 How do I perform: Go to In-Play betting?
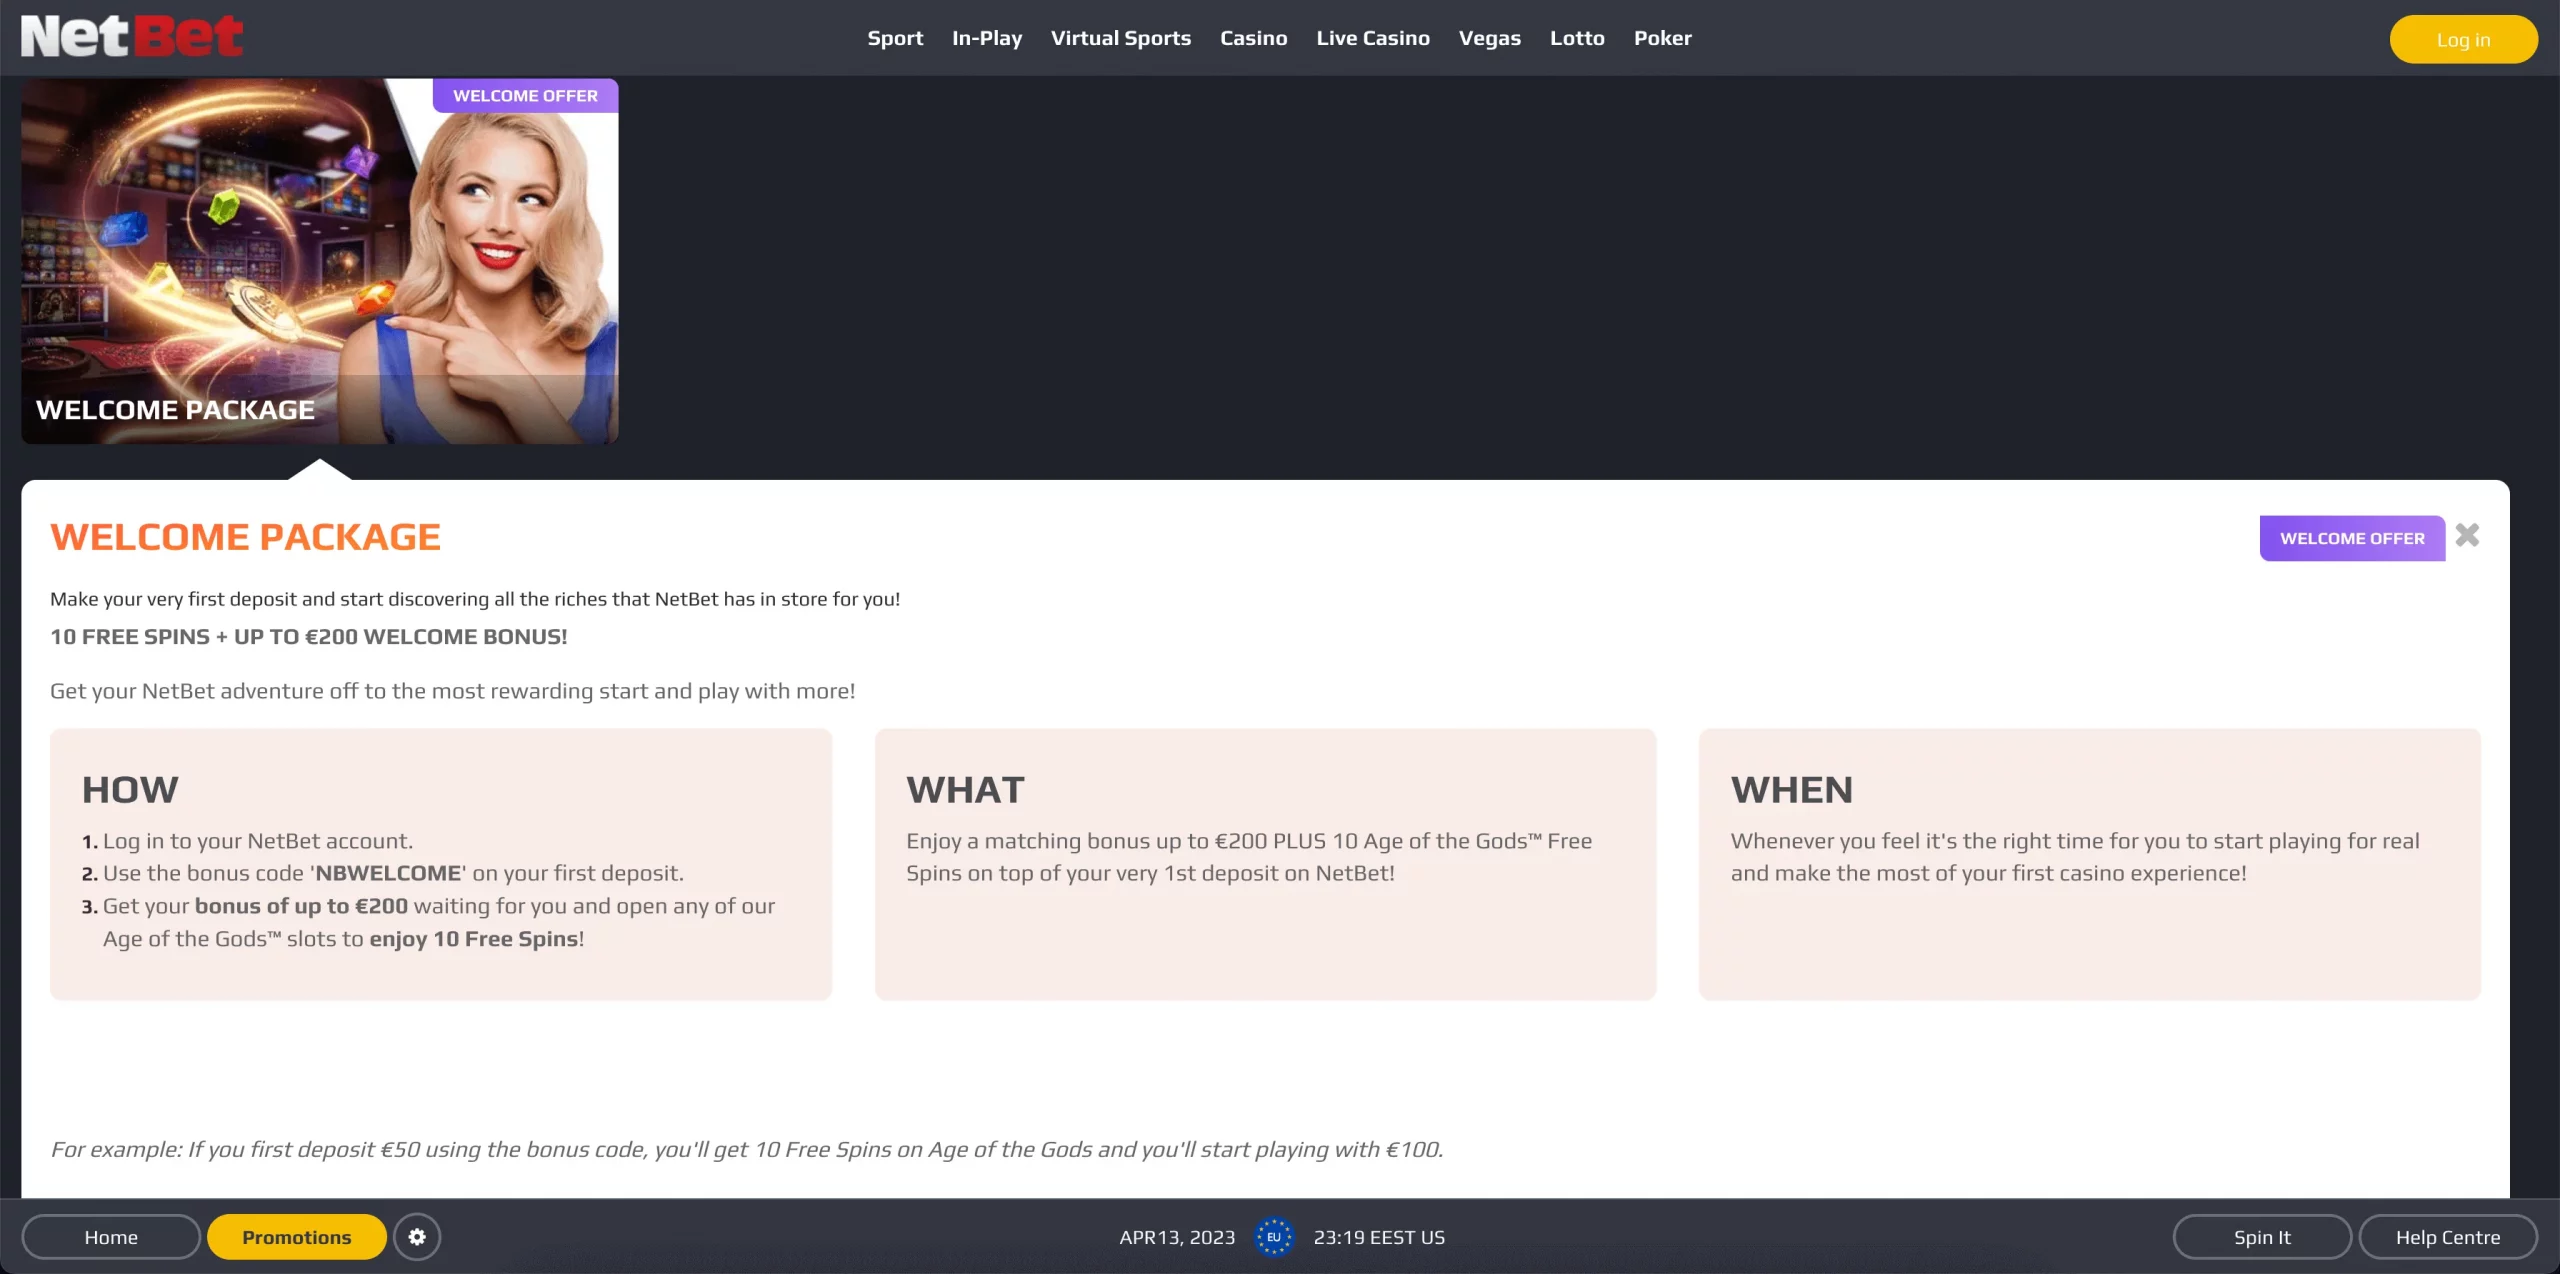click(x=987, y=38)
